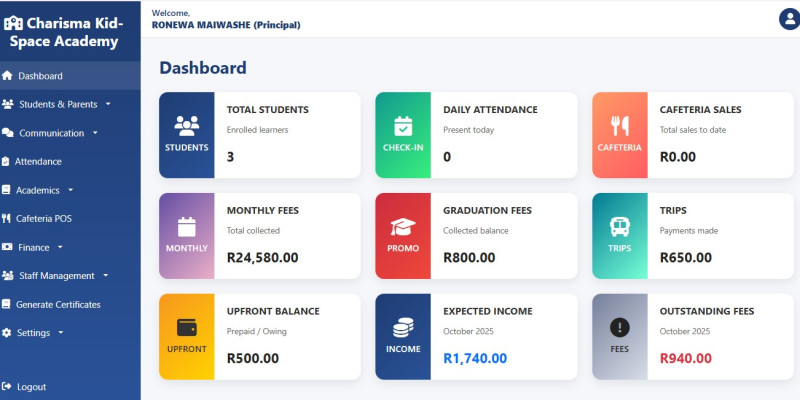Open the Attendance page
Viewport: 800px width, 400px height.
click(x=37, y=162)
